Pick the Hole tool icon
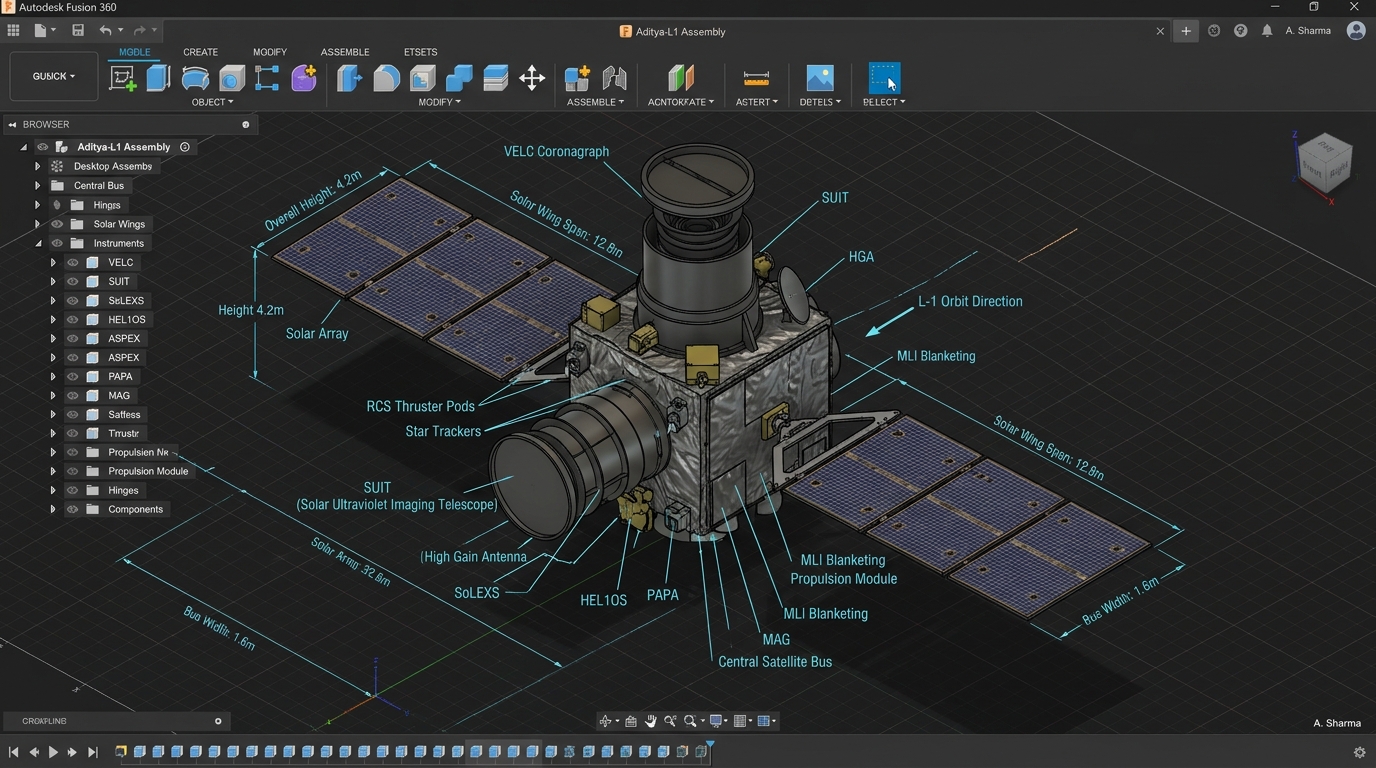 point(231,78)
